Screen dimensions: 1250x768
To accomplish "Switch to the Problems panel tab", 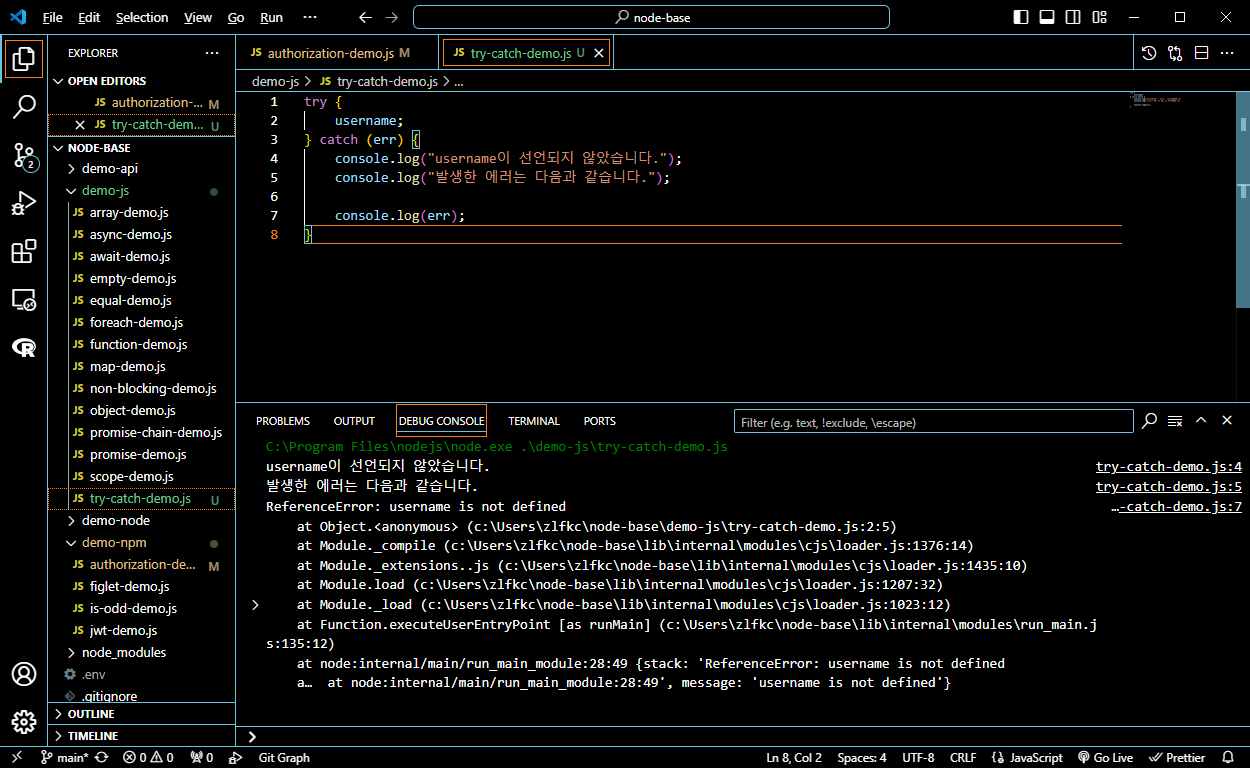I will tap(283, 421).
